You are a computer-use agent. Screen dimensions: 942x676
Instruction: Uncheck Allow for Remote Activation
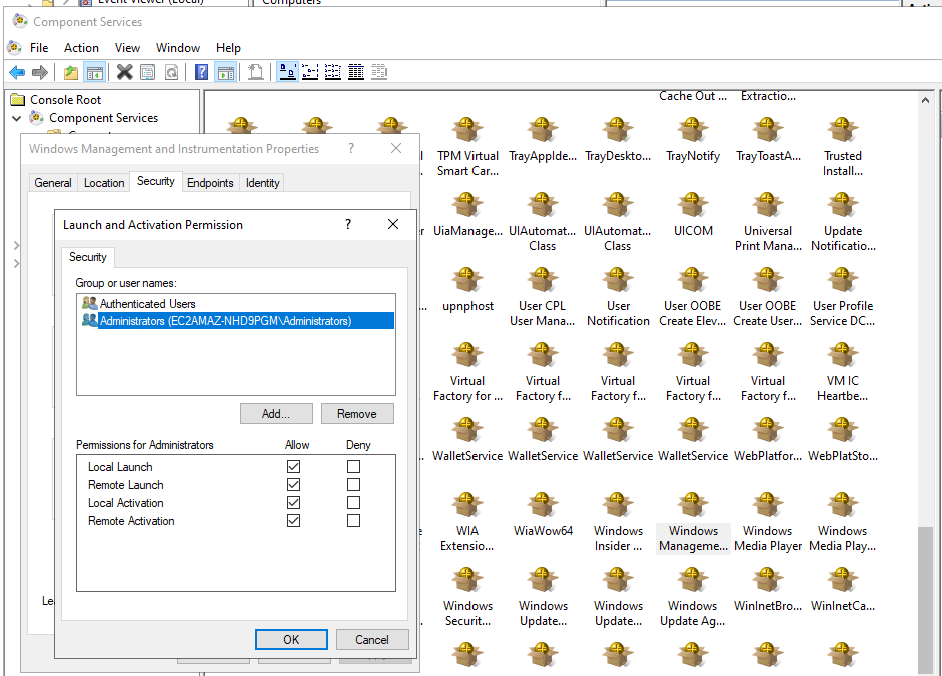point(293,521)
